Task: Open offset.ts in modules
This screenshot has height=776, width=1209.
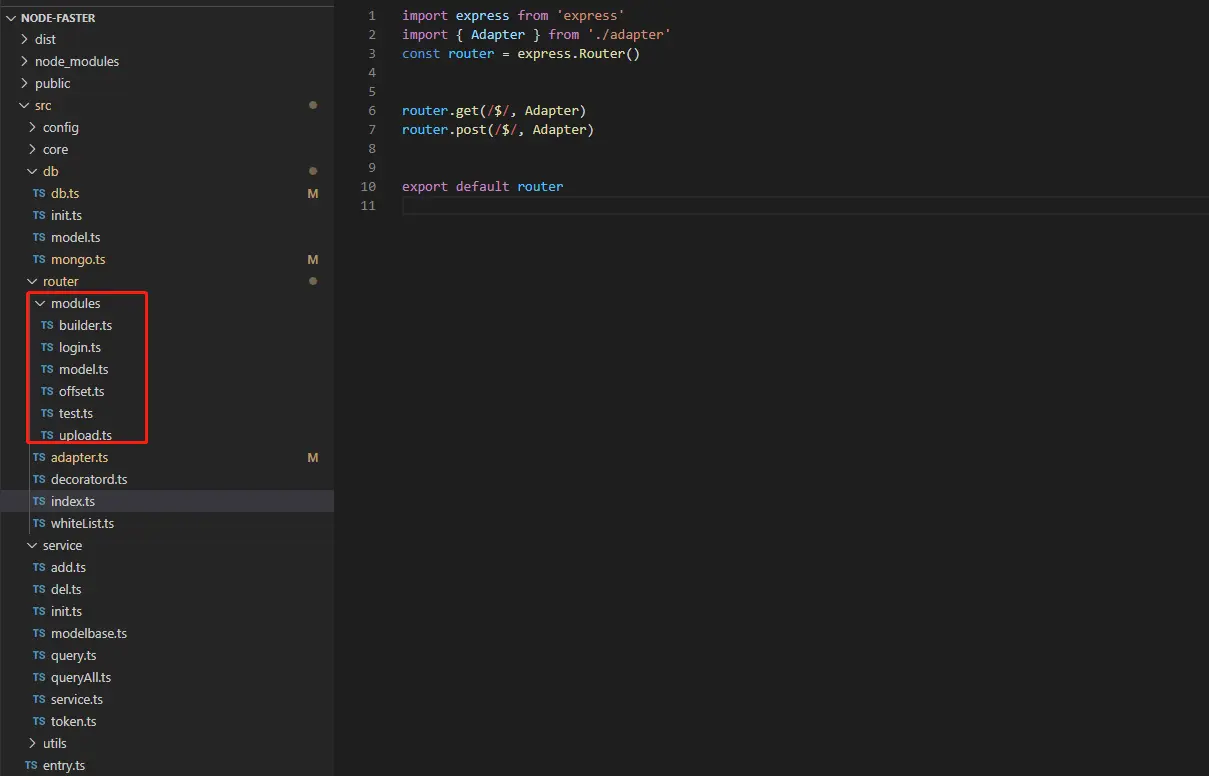Action: click(82, 391)
